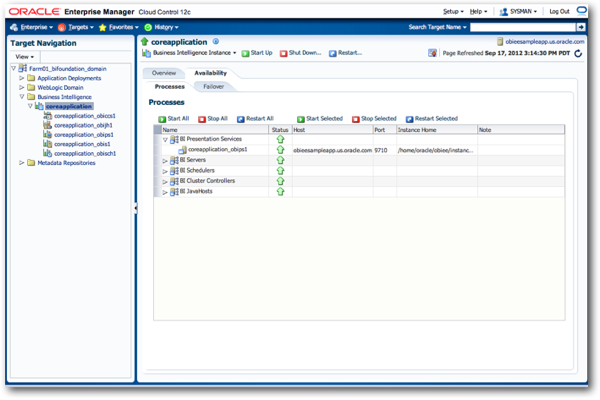Select coreapplication_obis1 tree item

pyautogui.click(x=82, y=144)
